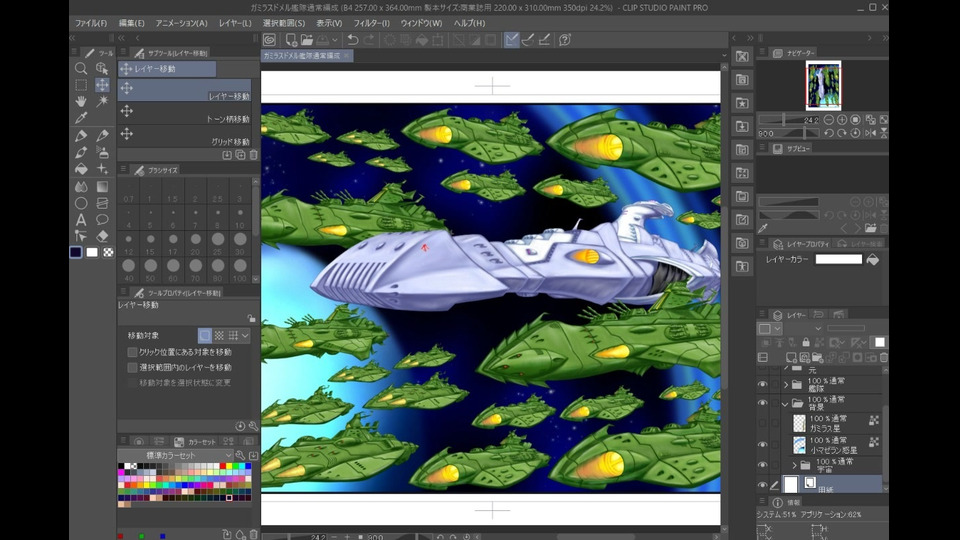Select the Operation object tool
Viewport: 960px width, 540px height.
(x=102, y=69)
